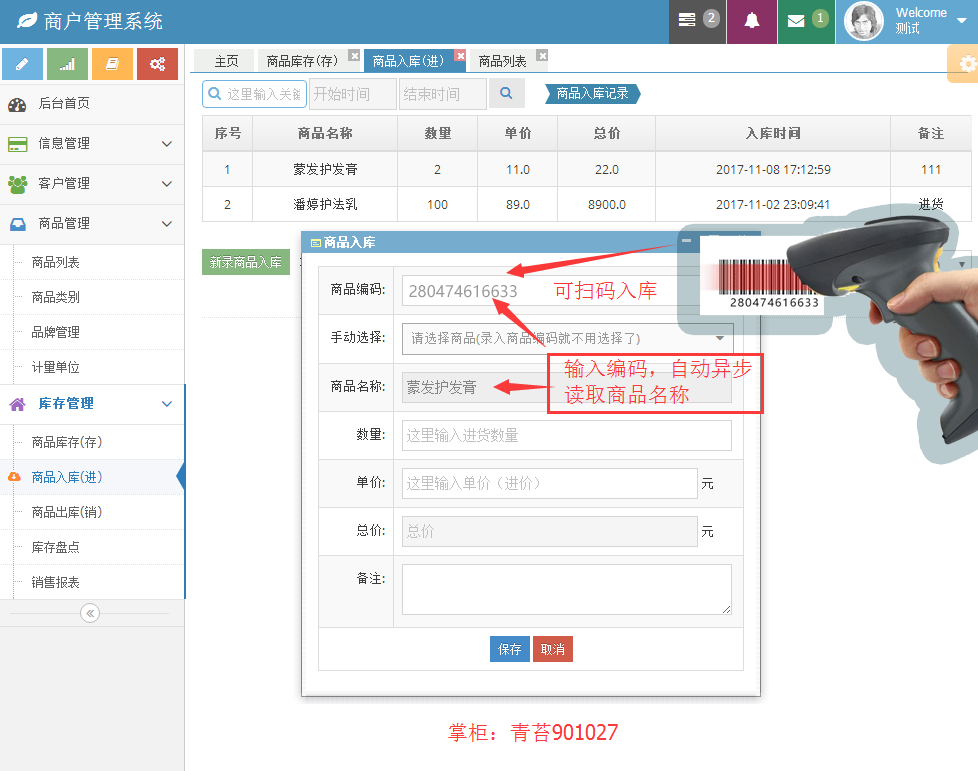Expand the 商品管理 menu
The image size is (978, 771).
tap(92, 224)
